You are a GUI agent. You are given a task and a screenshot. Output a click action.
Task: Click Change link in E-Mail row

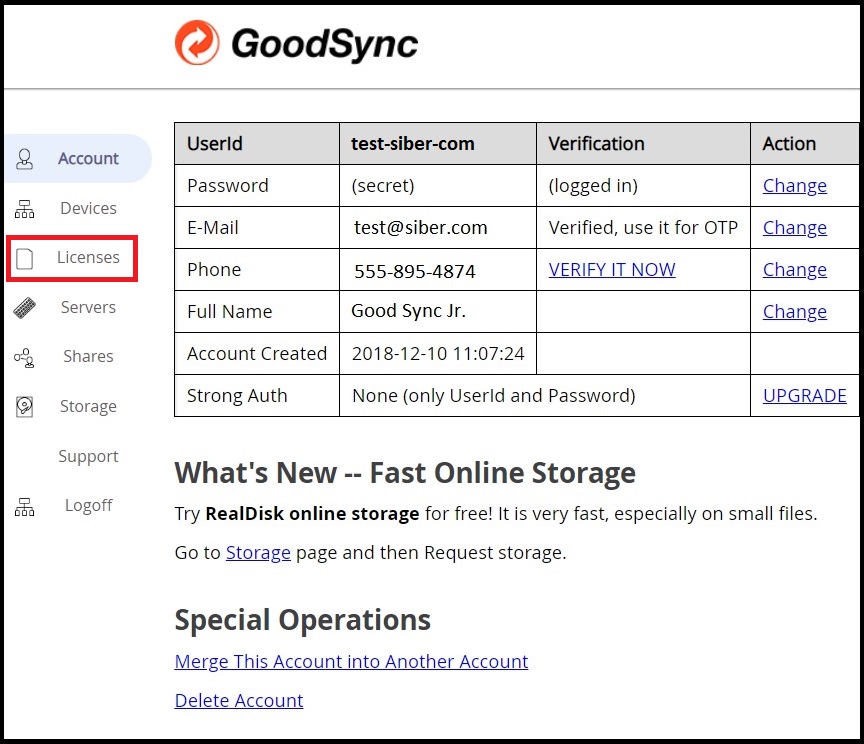794,228
